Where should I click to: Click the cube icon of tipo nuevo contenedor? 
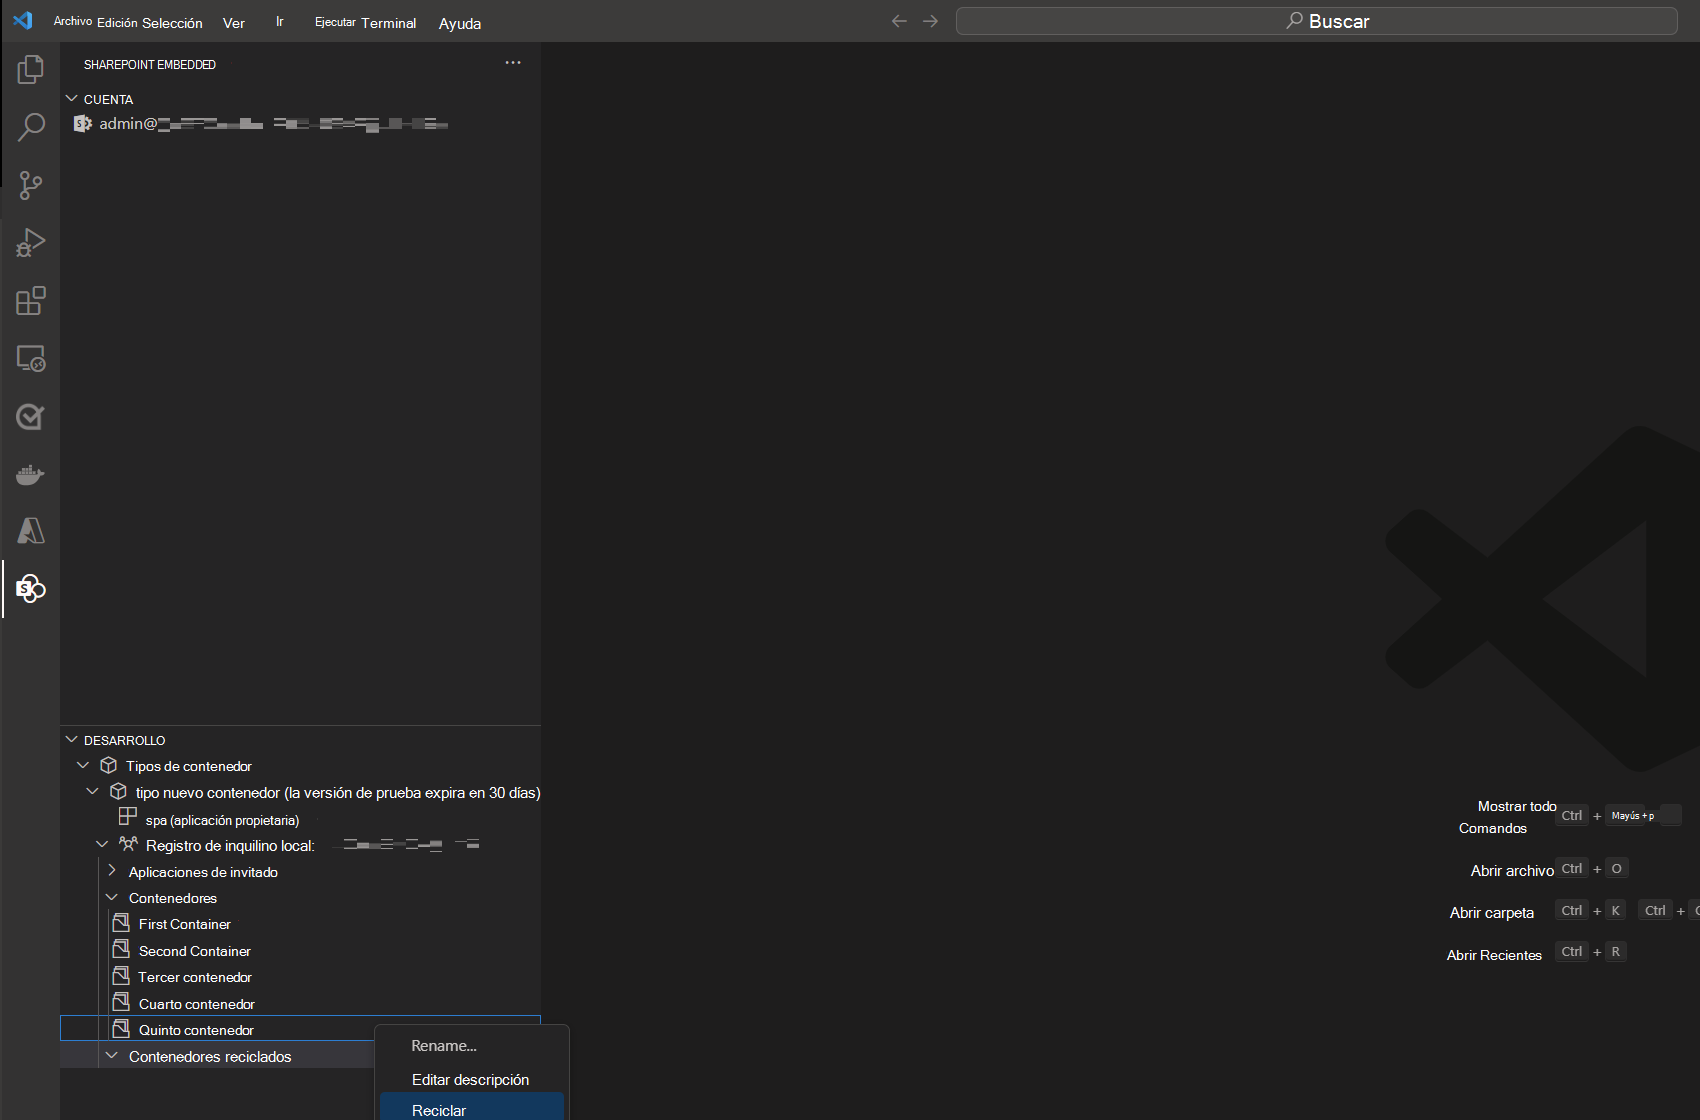coord(118,791)
